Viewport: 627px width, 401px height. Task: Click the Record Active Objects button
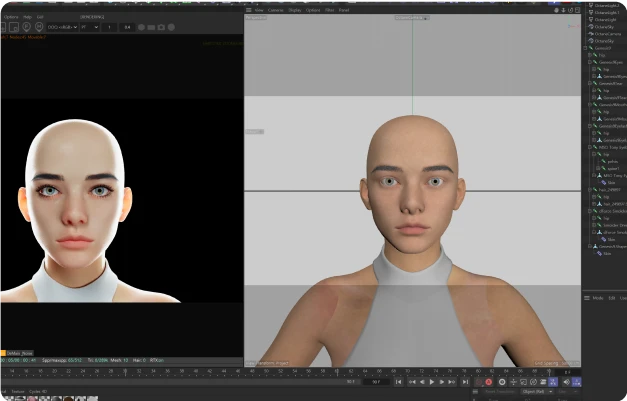click(x=479, y=382)
